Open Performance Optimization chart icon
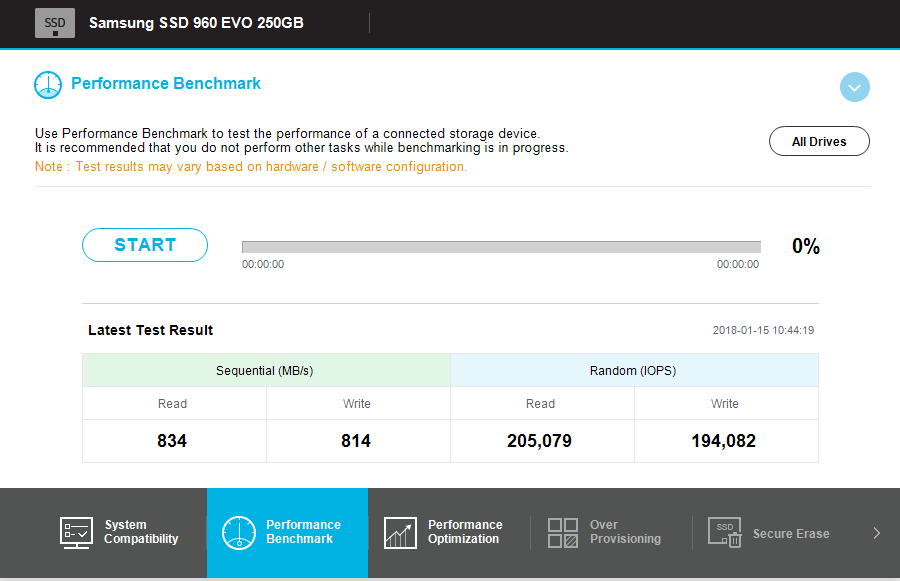This screenshot has height=581, width=900. click(x=401, y=533)
